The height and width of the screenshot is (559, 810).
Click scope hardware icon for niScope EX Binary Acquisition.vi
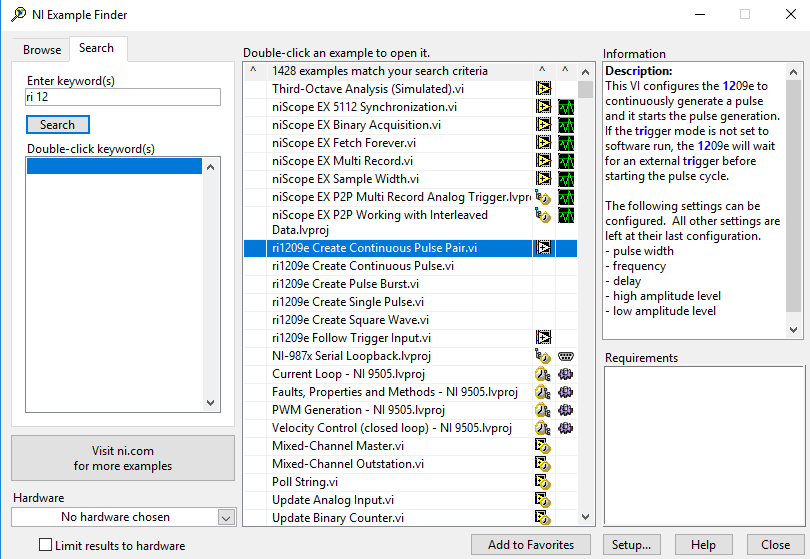566,125
